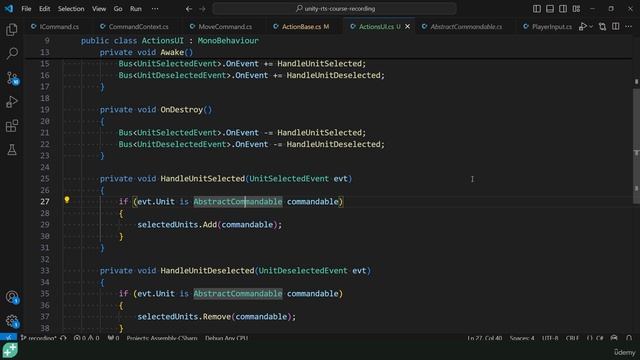Viewport: 640px width, 360px height.
Task: Click the unity-rts-course-recording search box
Action: [334, 9]
